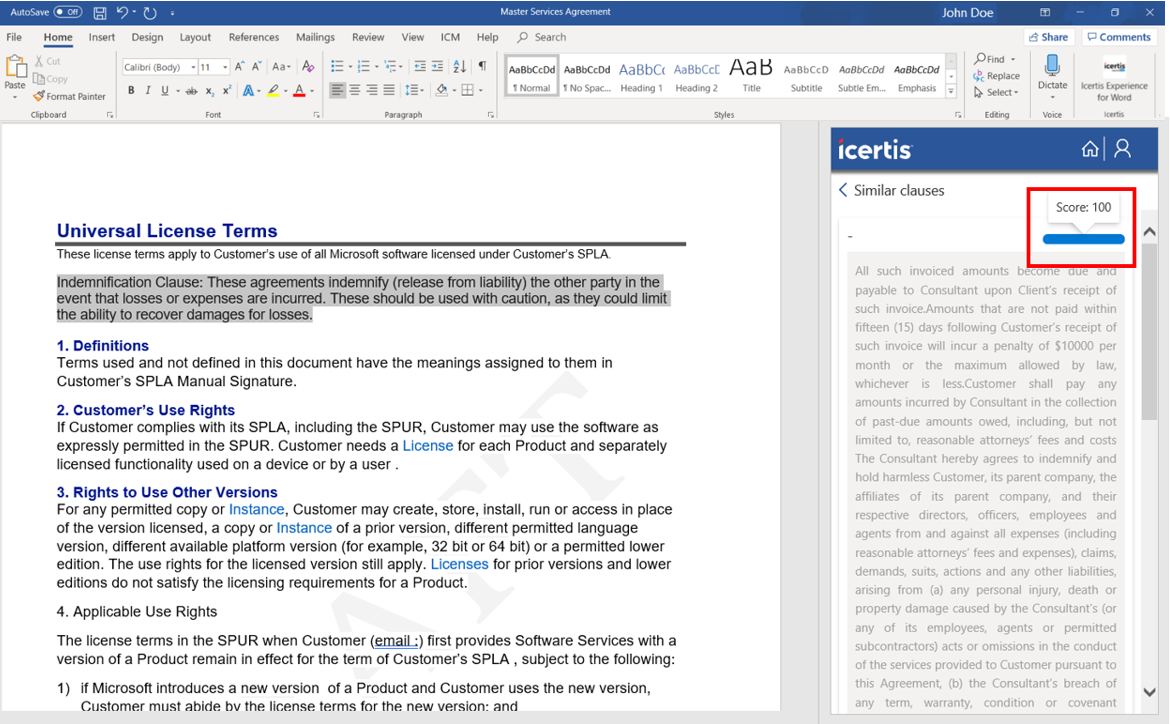Expand Styles gallery more arrow
1170x724 pixels.
(951, 91)
